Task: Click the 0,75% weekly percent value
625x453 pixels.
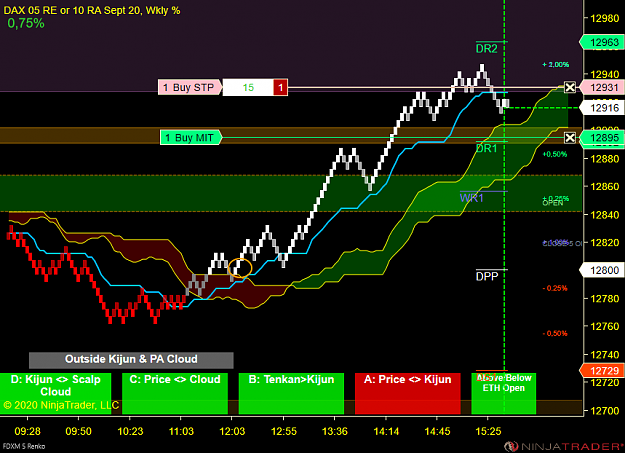Action: (26, 24)
